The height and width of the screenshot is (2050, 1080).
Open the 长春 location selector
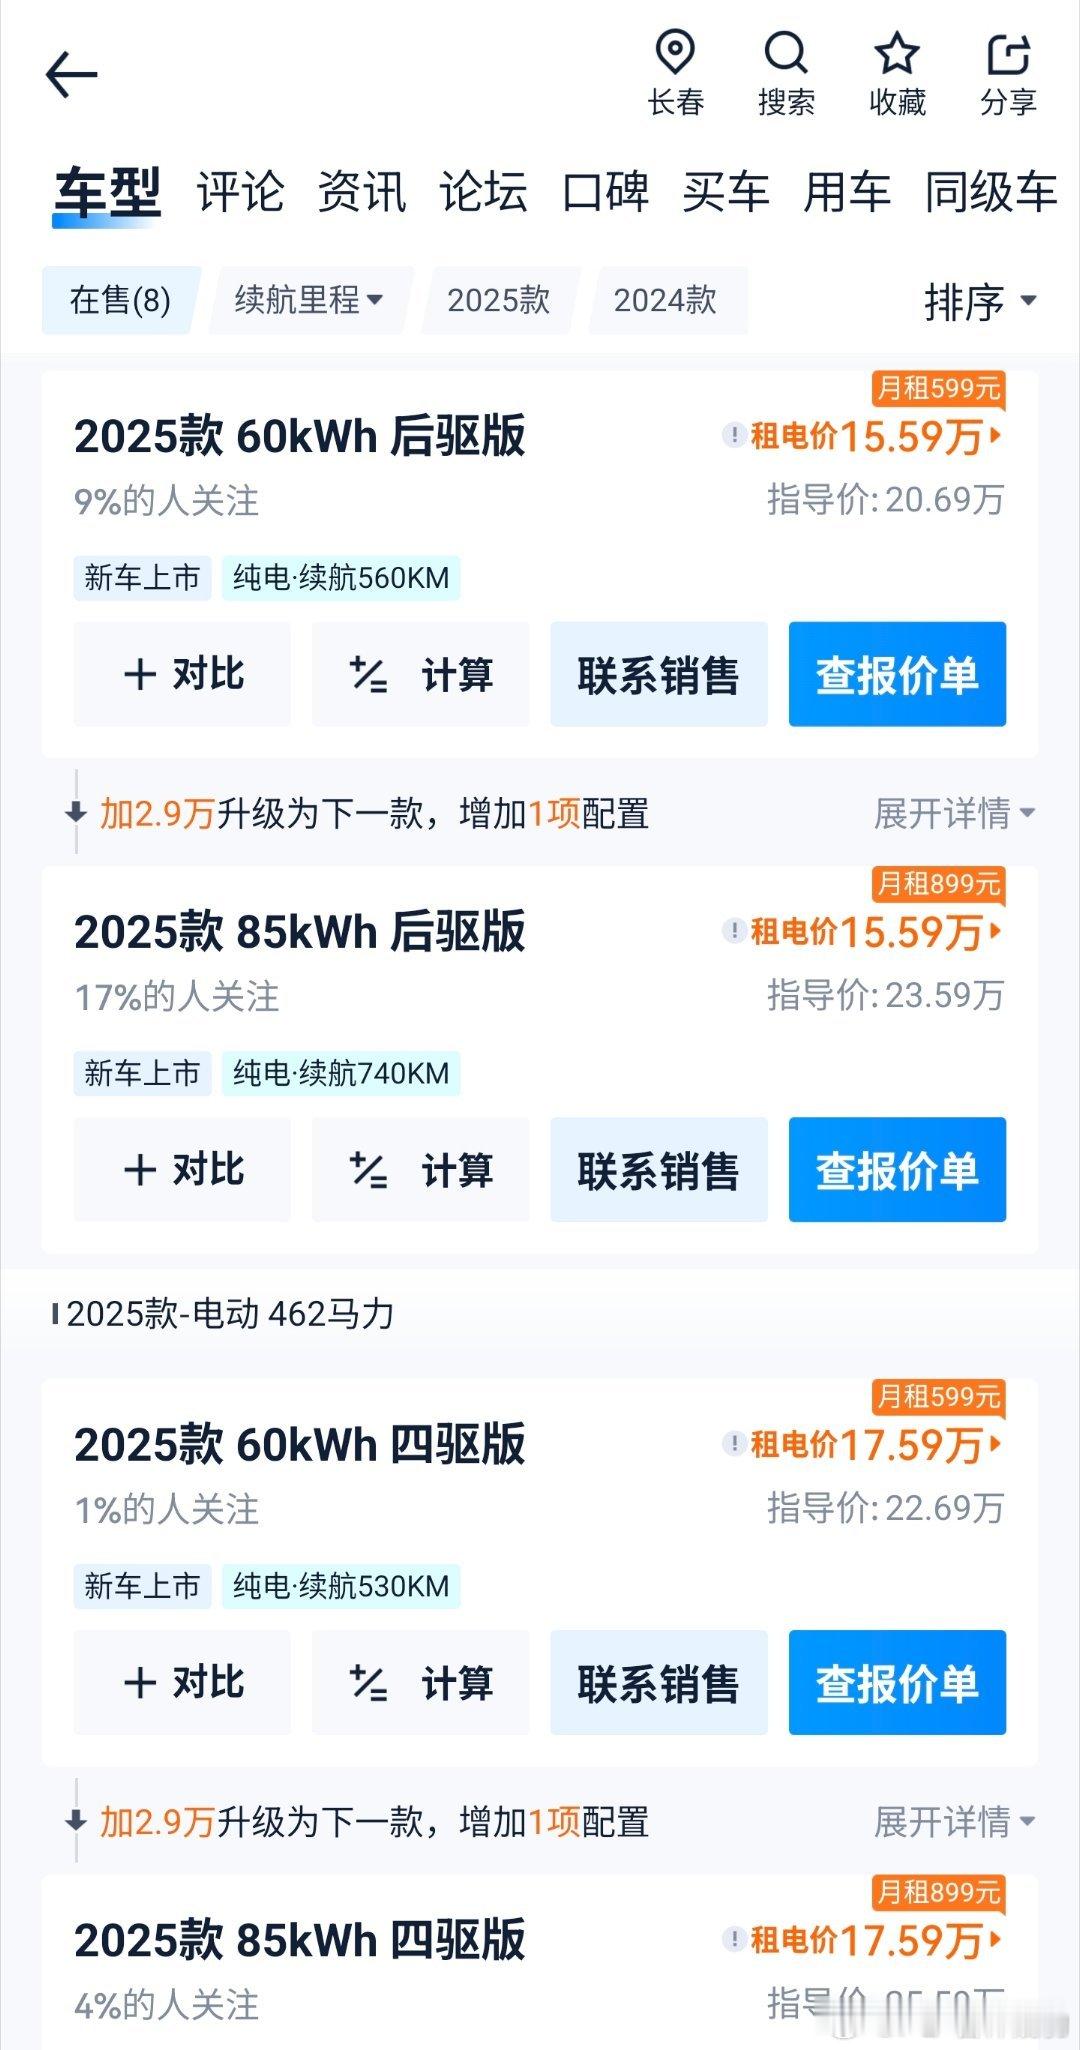click(675, 74)
